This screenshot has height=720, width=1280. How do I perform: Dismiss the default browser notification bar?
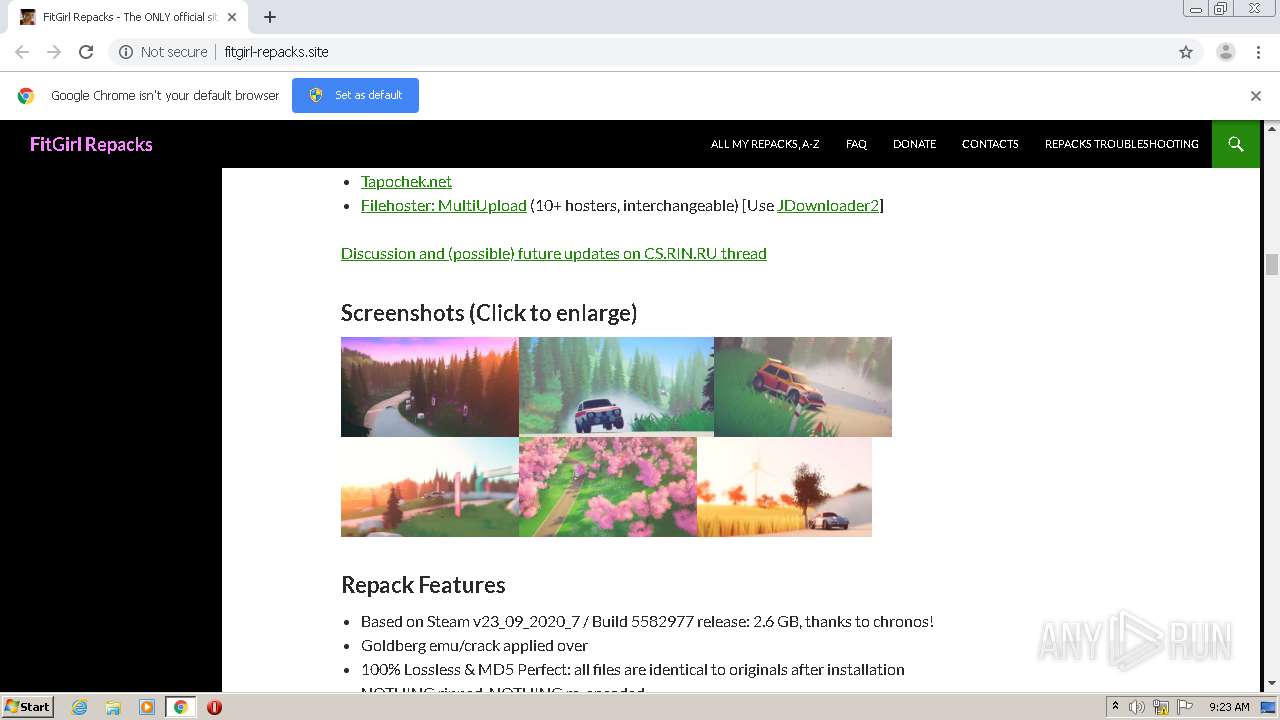click(1256, 96)
